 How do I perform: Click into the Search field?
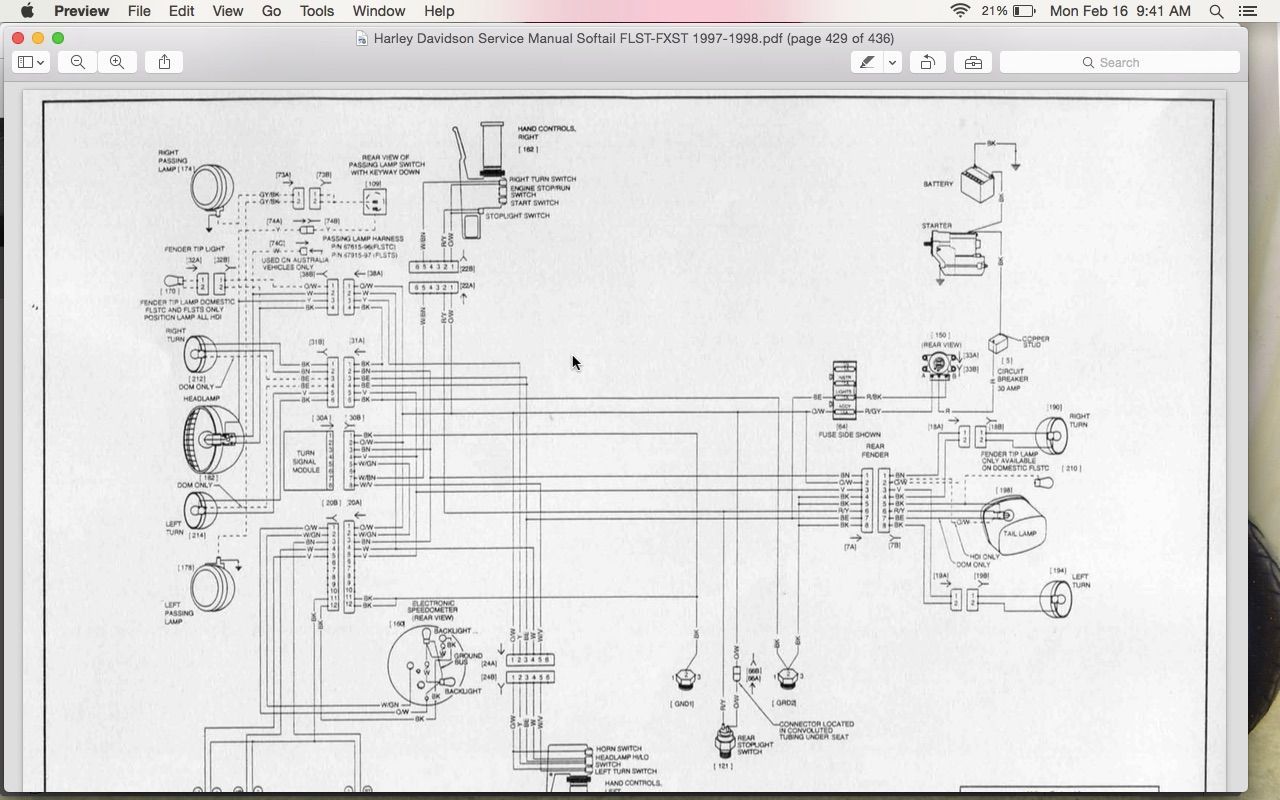(x=1120, y=62)
